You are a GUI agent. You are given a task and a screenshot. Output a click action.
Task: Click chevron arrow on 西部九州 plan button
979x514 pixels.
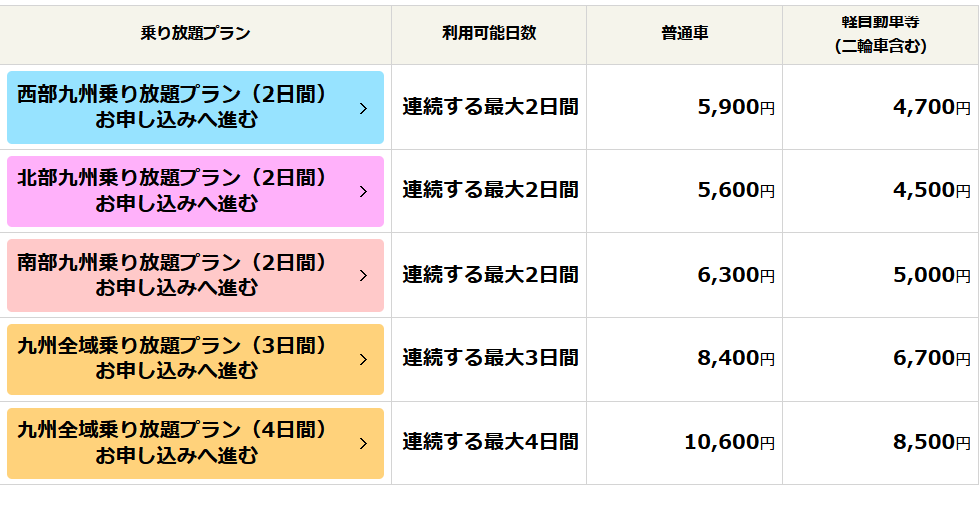coord(363,108)
